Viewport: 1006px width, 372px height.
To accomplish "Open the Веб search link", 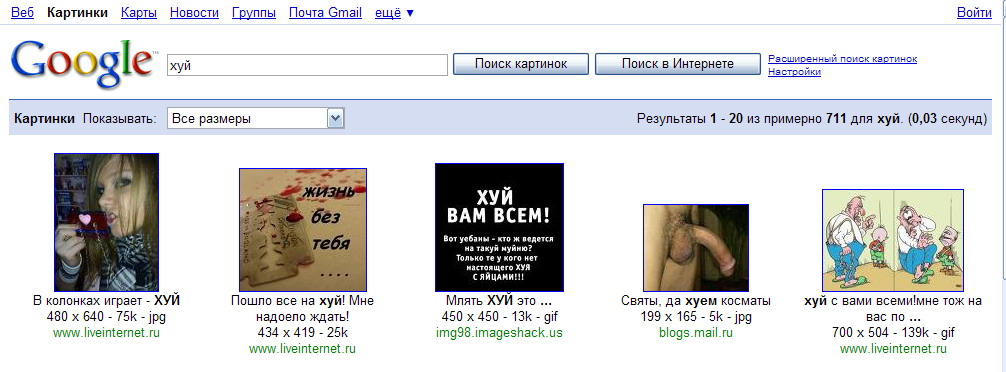I will point(22,13).
